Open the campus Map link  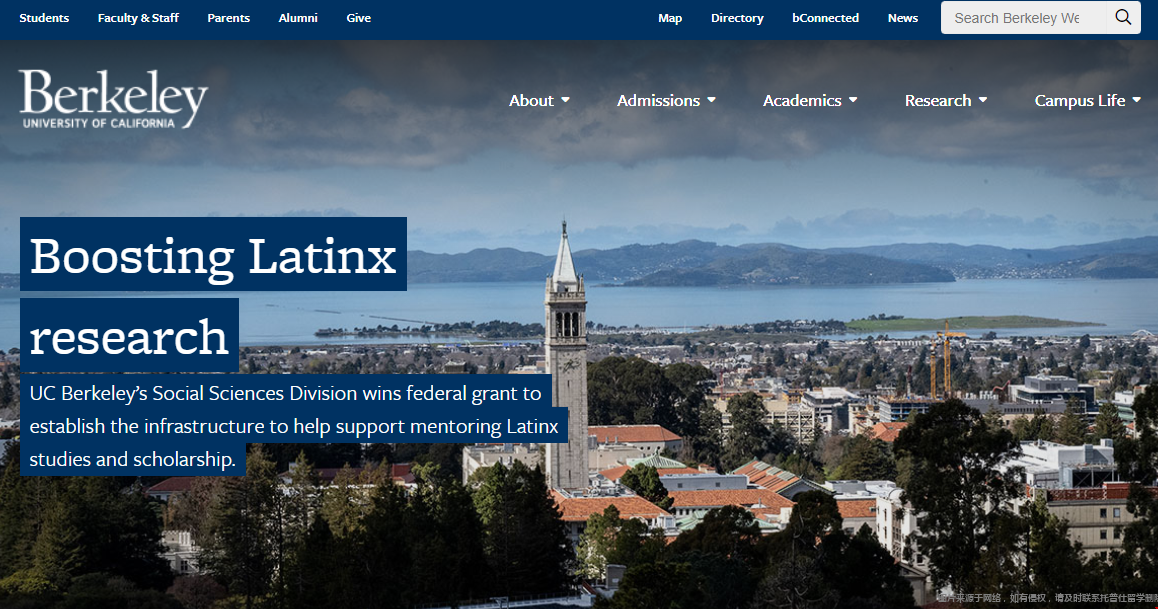(670, 18)
